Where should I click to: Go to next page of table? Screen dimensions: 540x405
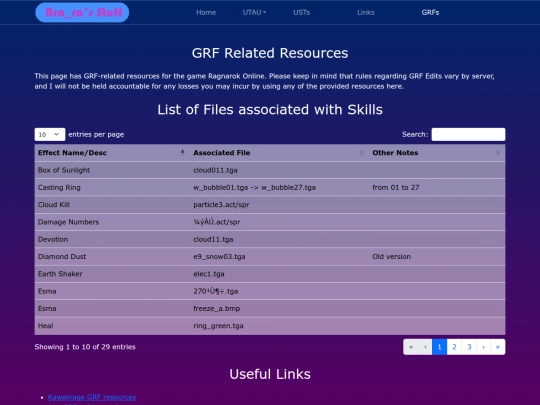(483, 347)
